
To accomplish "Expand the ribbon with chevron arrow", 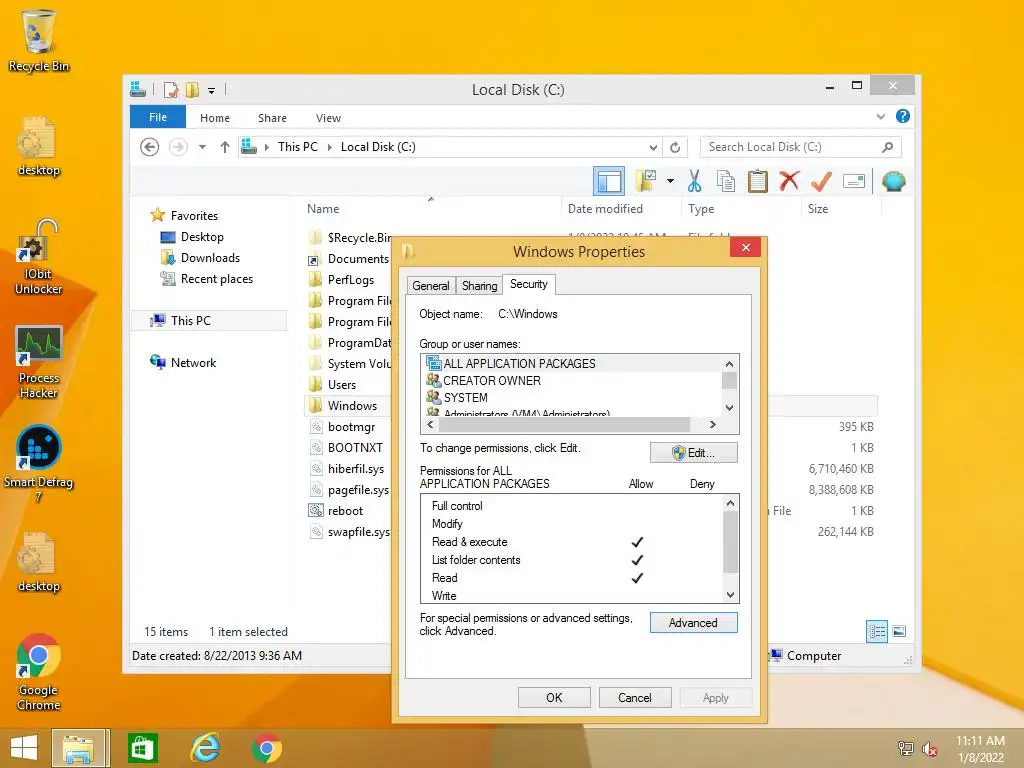I will point(880,116).
